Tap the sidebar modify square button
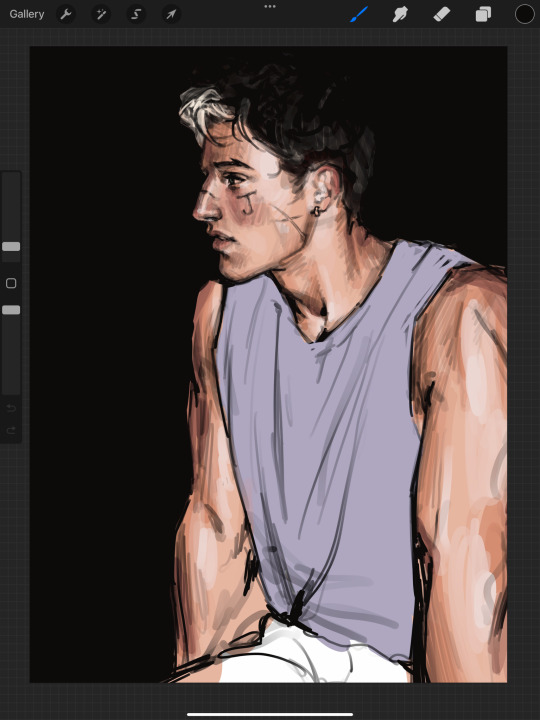The width and height of the screenshot is (540, 720). [11, 283]
